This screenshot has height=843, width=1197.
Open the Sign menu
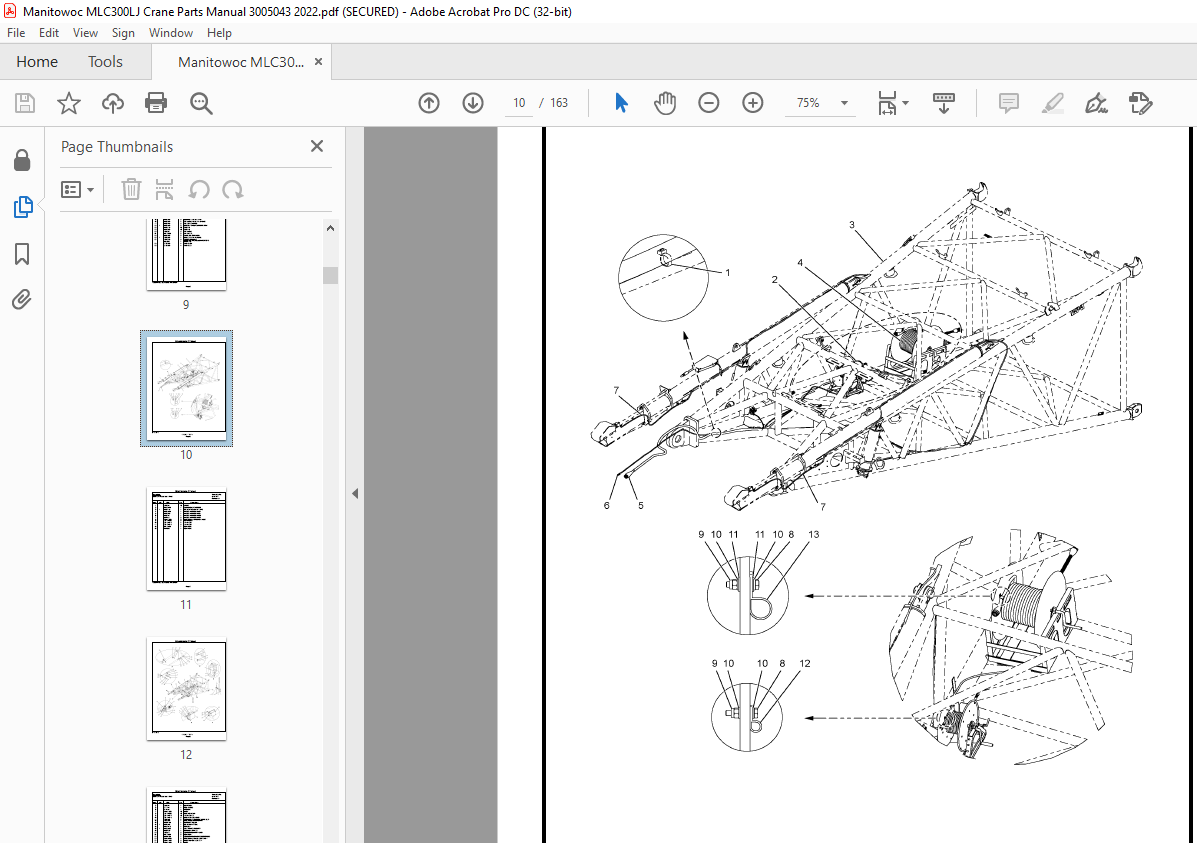(x=123, y=33)
